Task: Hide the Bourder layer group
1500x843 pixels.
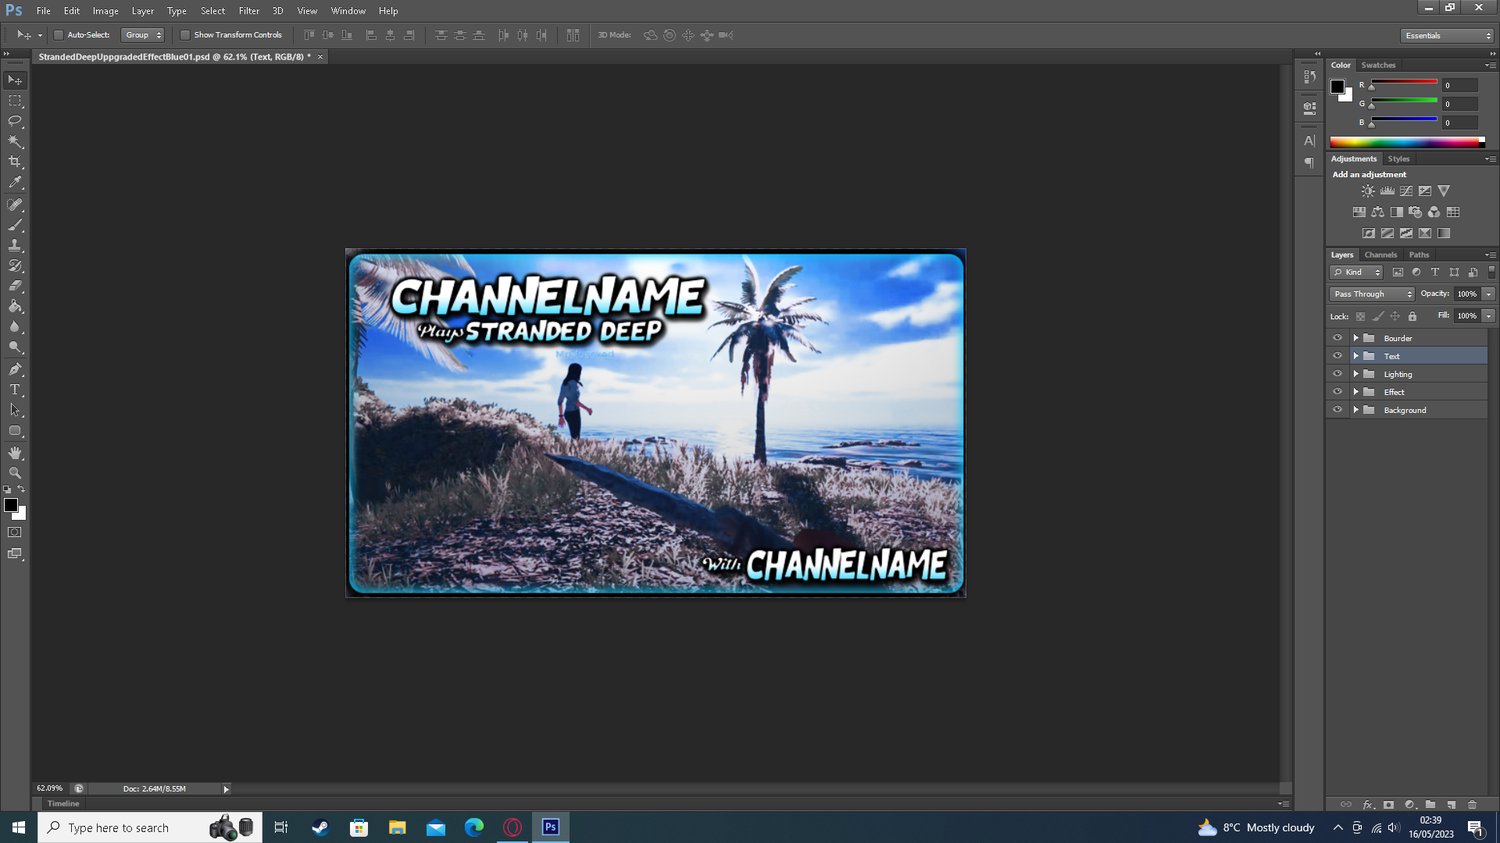Action: click(1337, 338)
